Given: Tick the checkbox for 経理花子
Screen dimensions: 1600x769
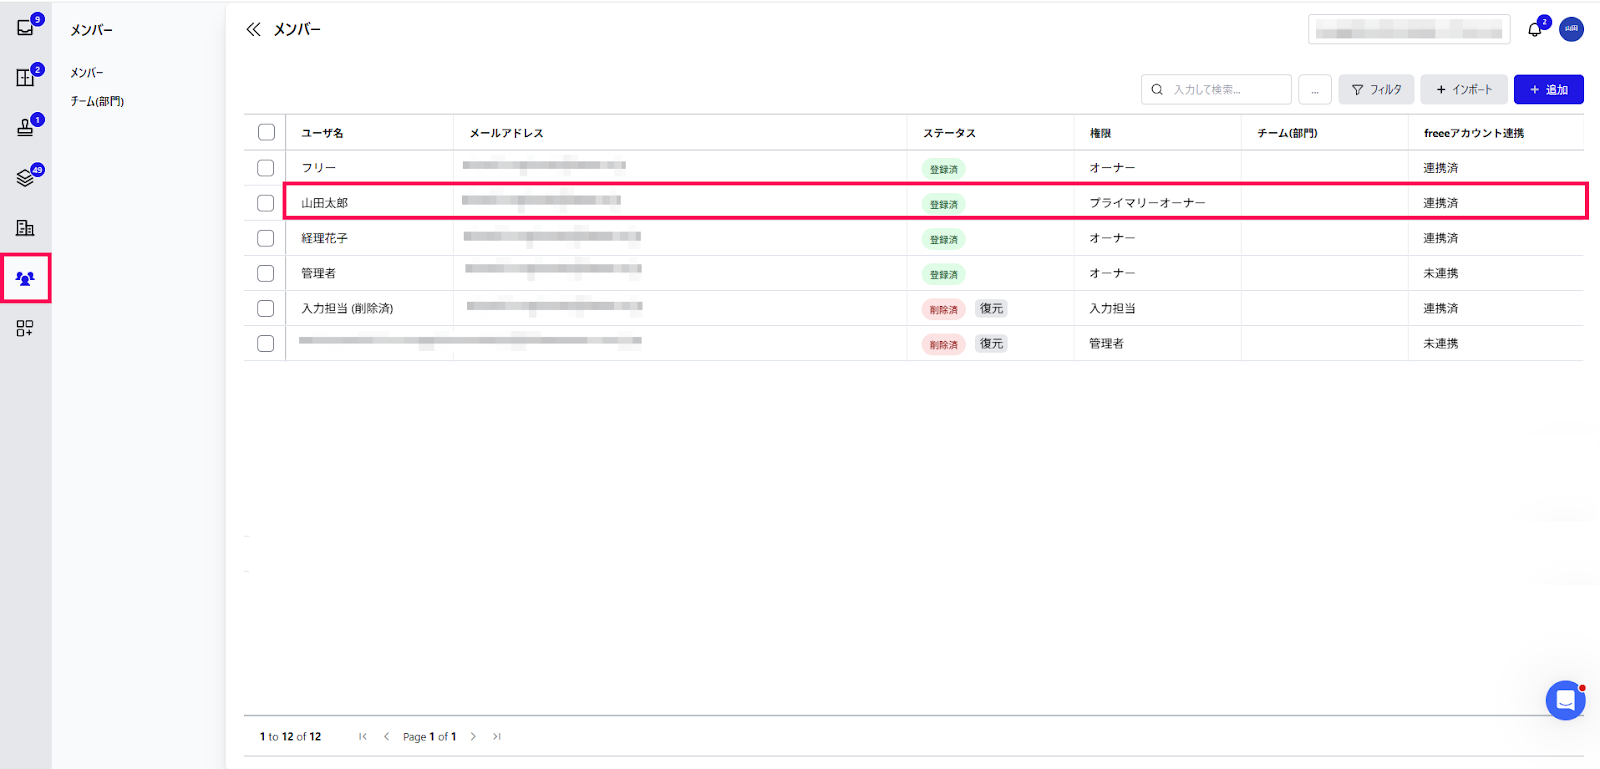Looking at the screenshot, I should 266,238.
